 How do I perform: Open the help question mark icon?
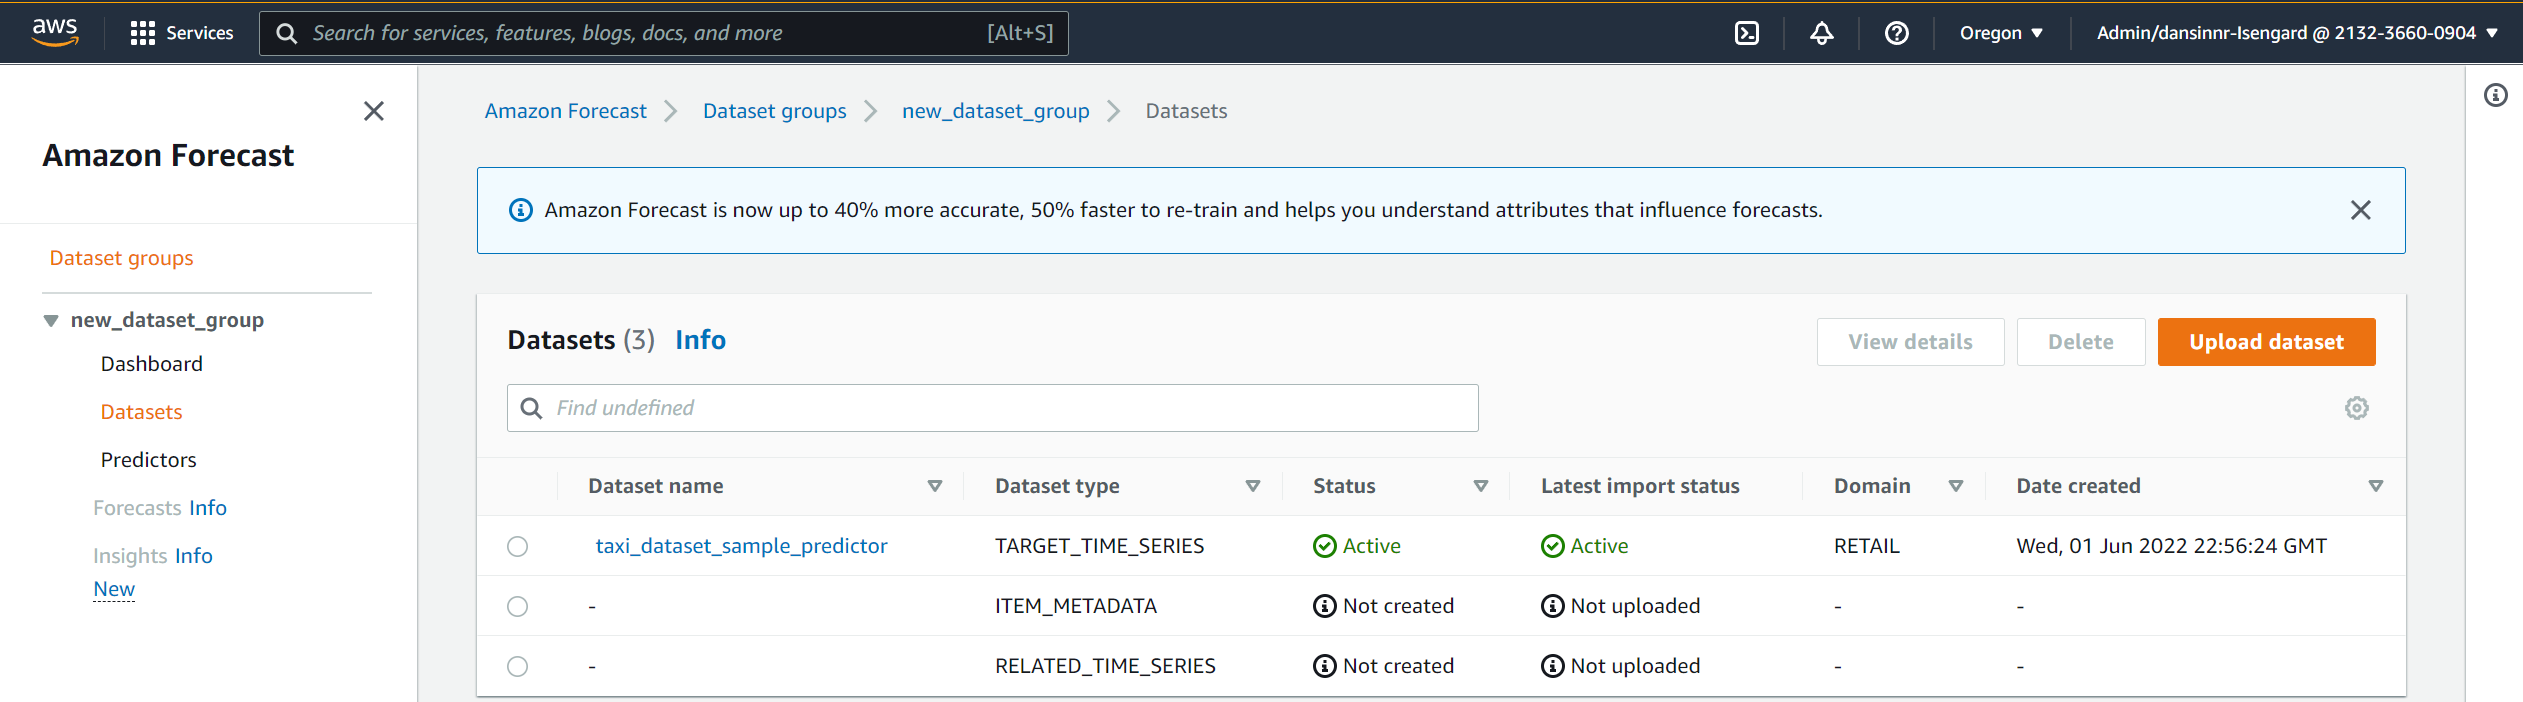pyautogui.click(x=1896, y=33)
